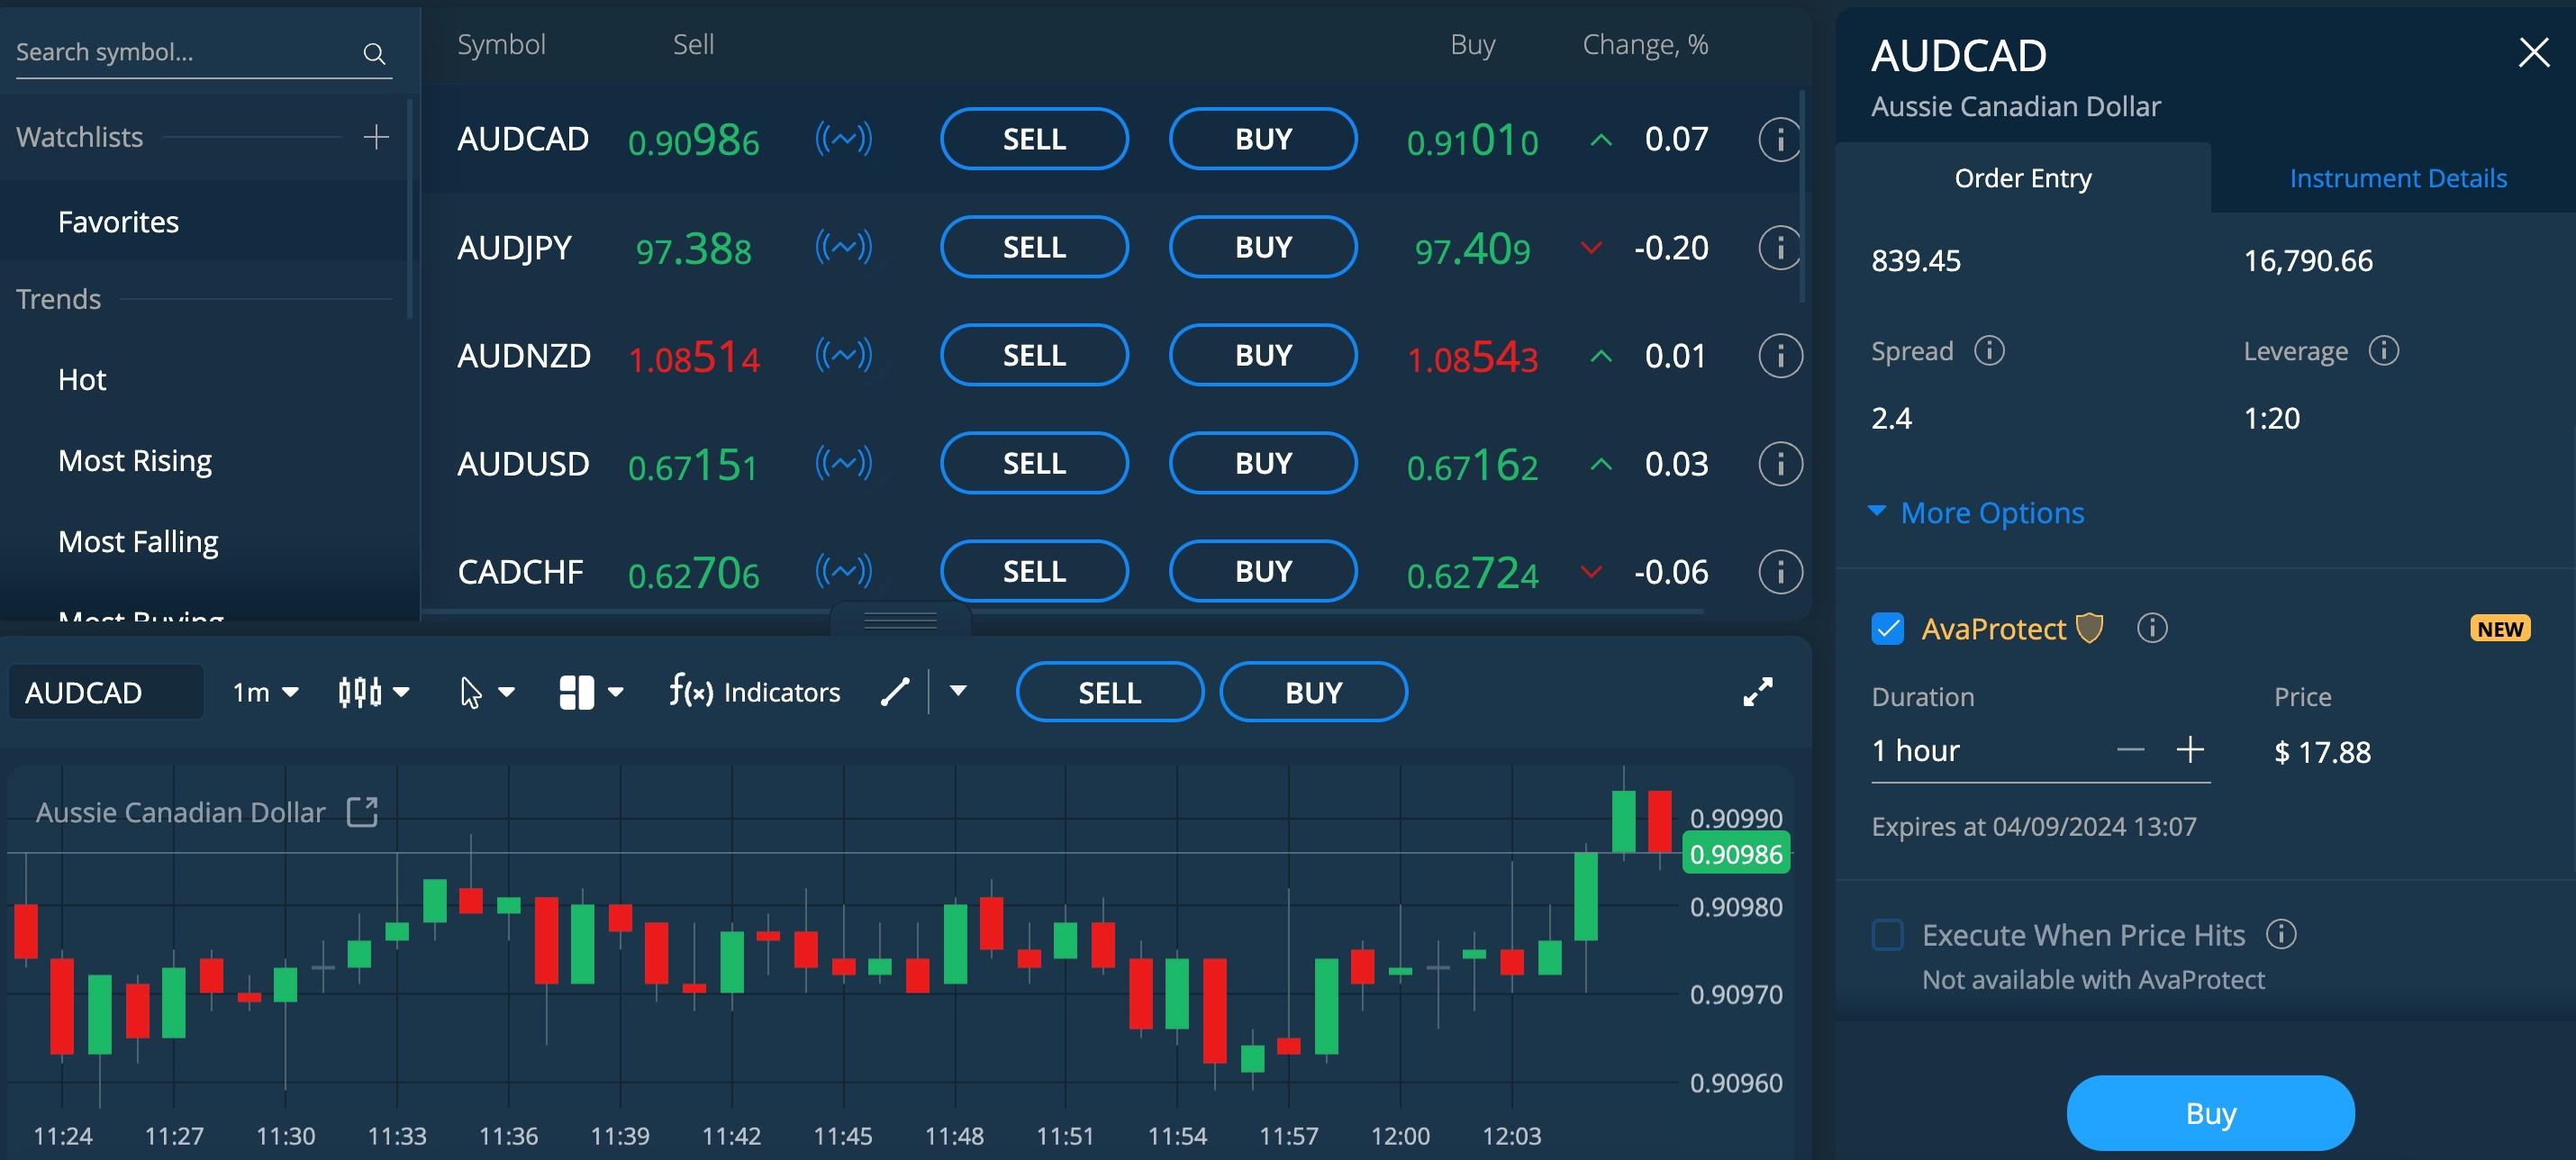Click the expand to fullscreen icon
2576x1160 pixels.
point(1758,690)
